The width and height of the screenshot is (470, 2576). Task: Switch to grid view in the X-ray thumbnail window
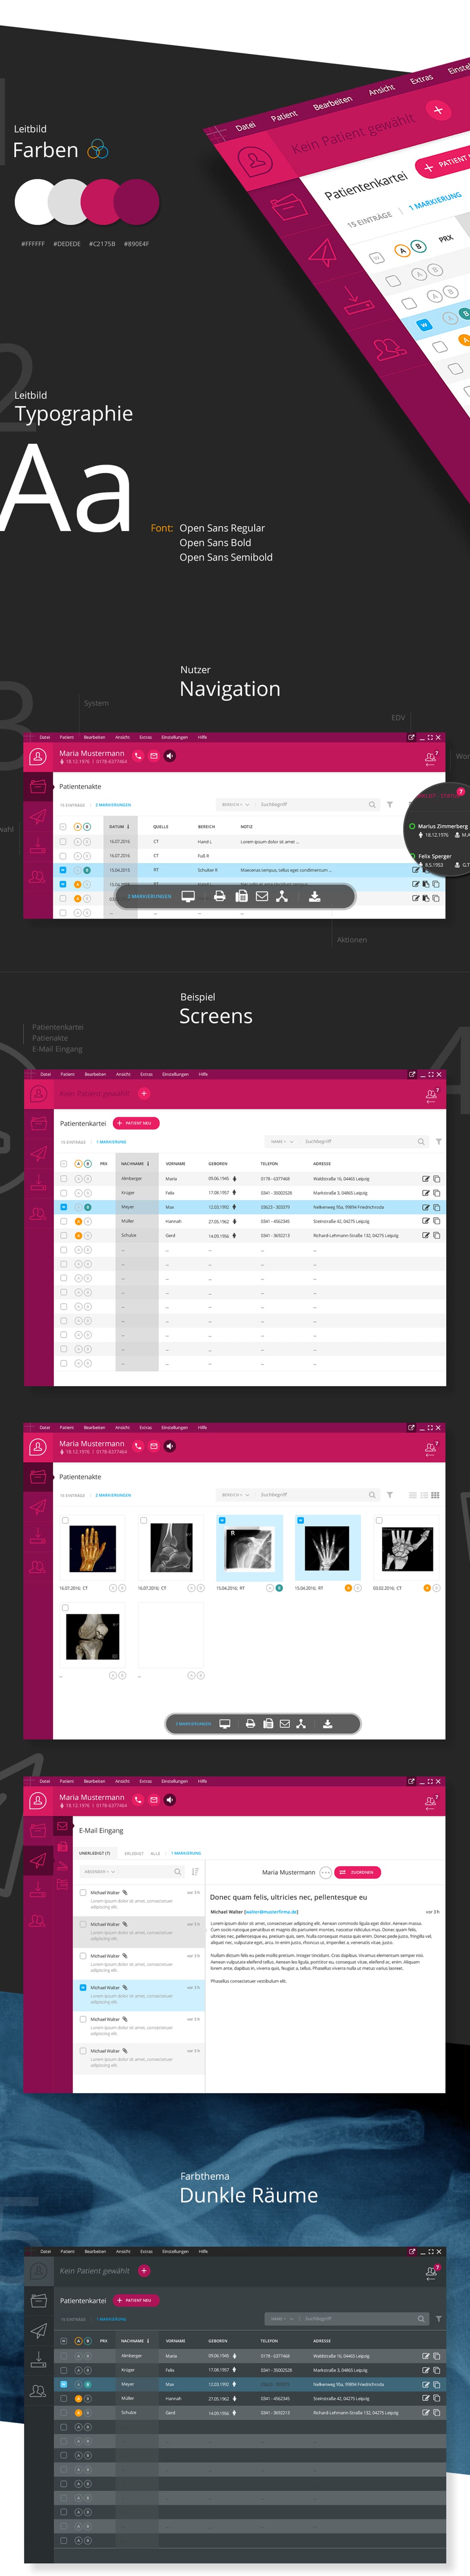coord(435,1495)
